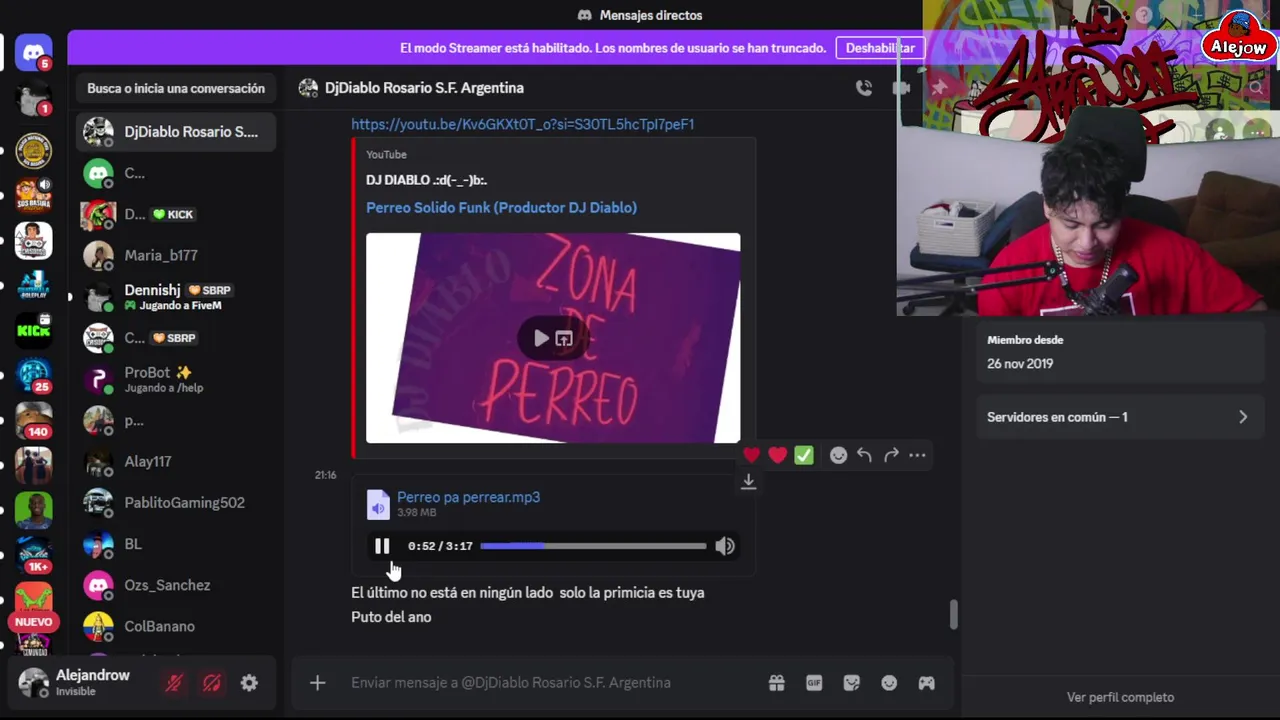Open the sticker picker
The width and height of the screenshot is (1280, 720).
(852, 683)
